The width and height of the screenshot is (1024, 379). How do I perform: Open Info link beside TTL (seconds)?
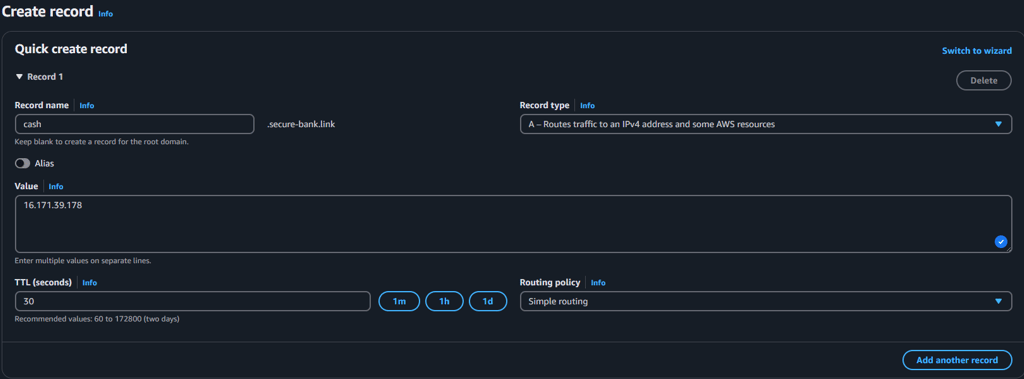click(x=89, y=282)
